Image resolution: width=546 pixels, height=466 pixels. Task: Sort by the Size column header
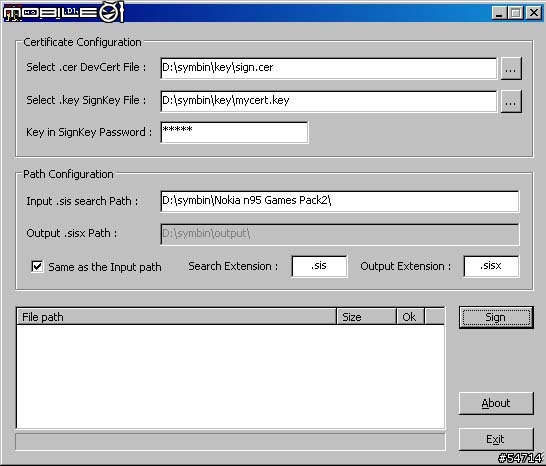tap(366, 317)
